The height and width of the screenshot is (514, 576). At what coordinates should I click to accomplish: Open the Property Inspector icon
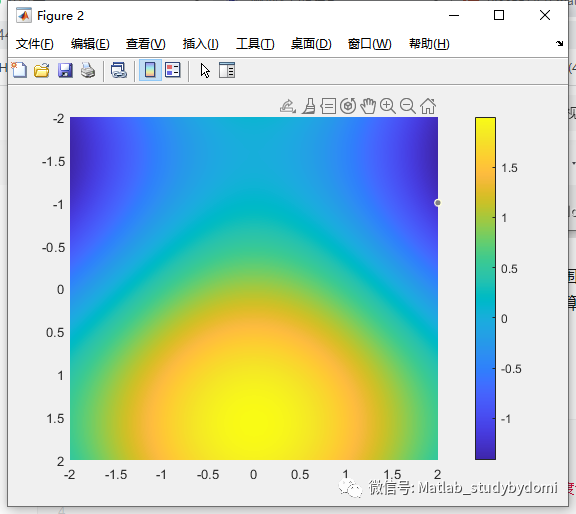227,70
